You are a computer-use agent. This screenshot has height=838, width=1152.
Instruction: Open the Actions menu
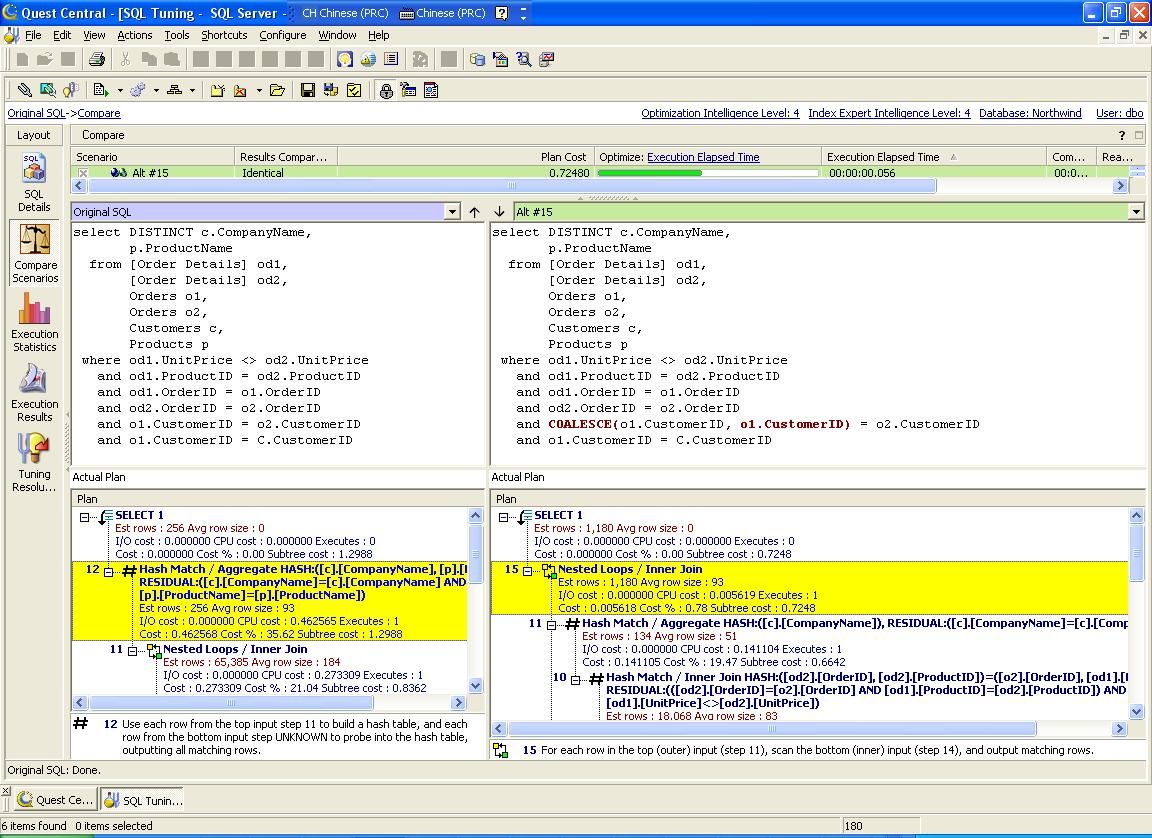[x=134, y=34]
